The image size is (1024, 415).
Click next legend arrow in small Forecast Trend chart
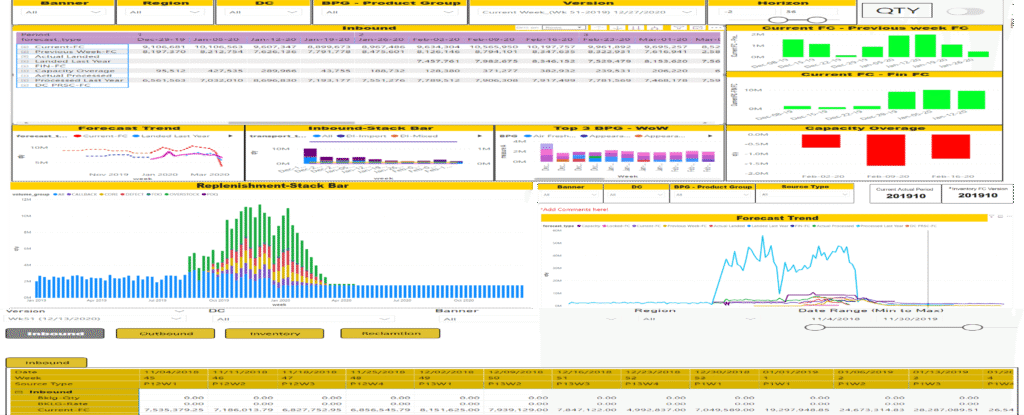click(x=231, y=136)
